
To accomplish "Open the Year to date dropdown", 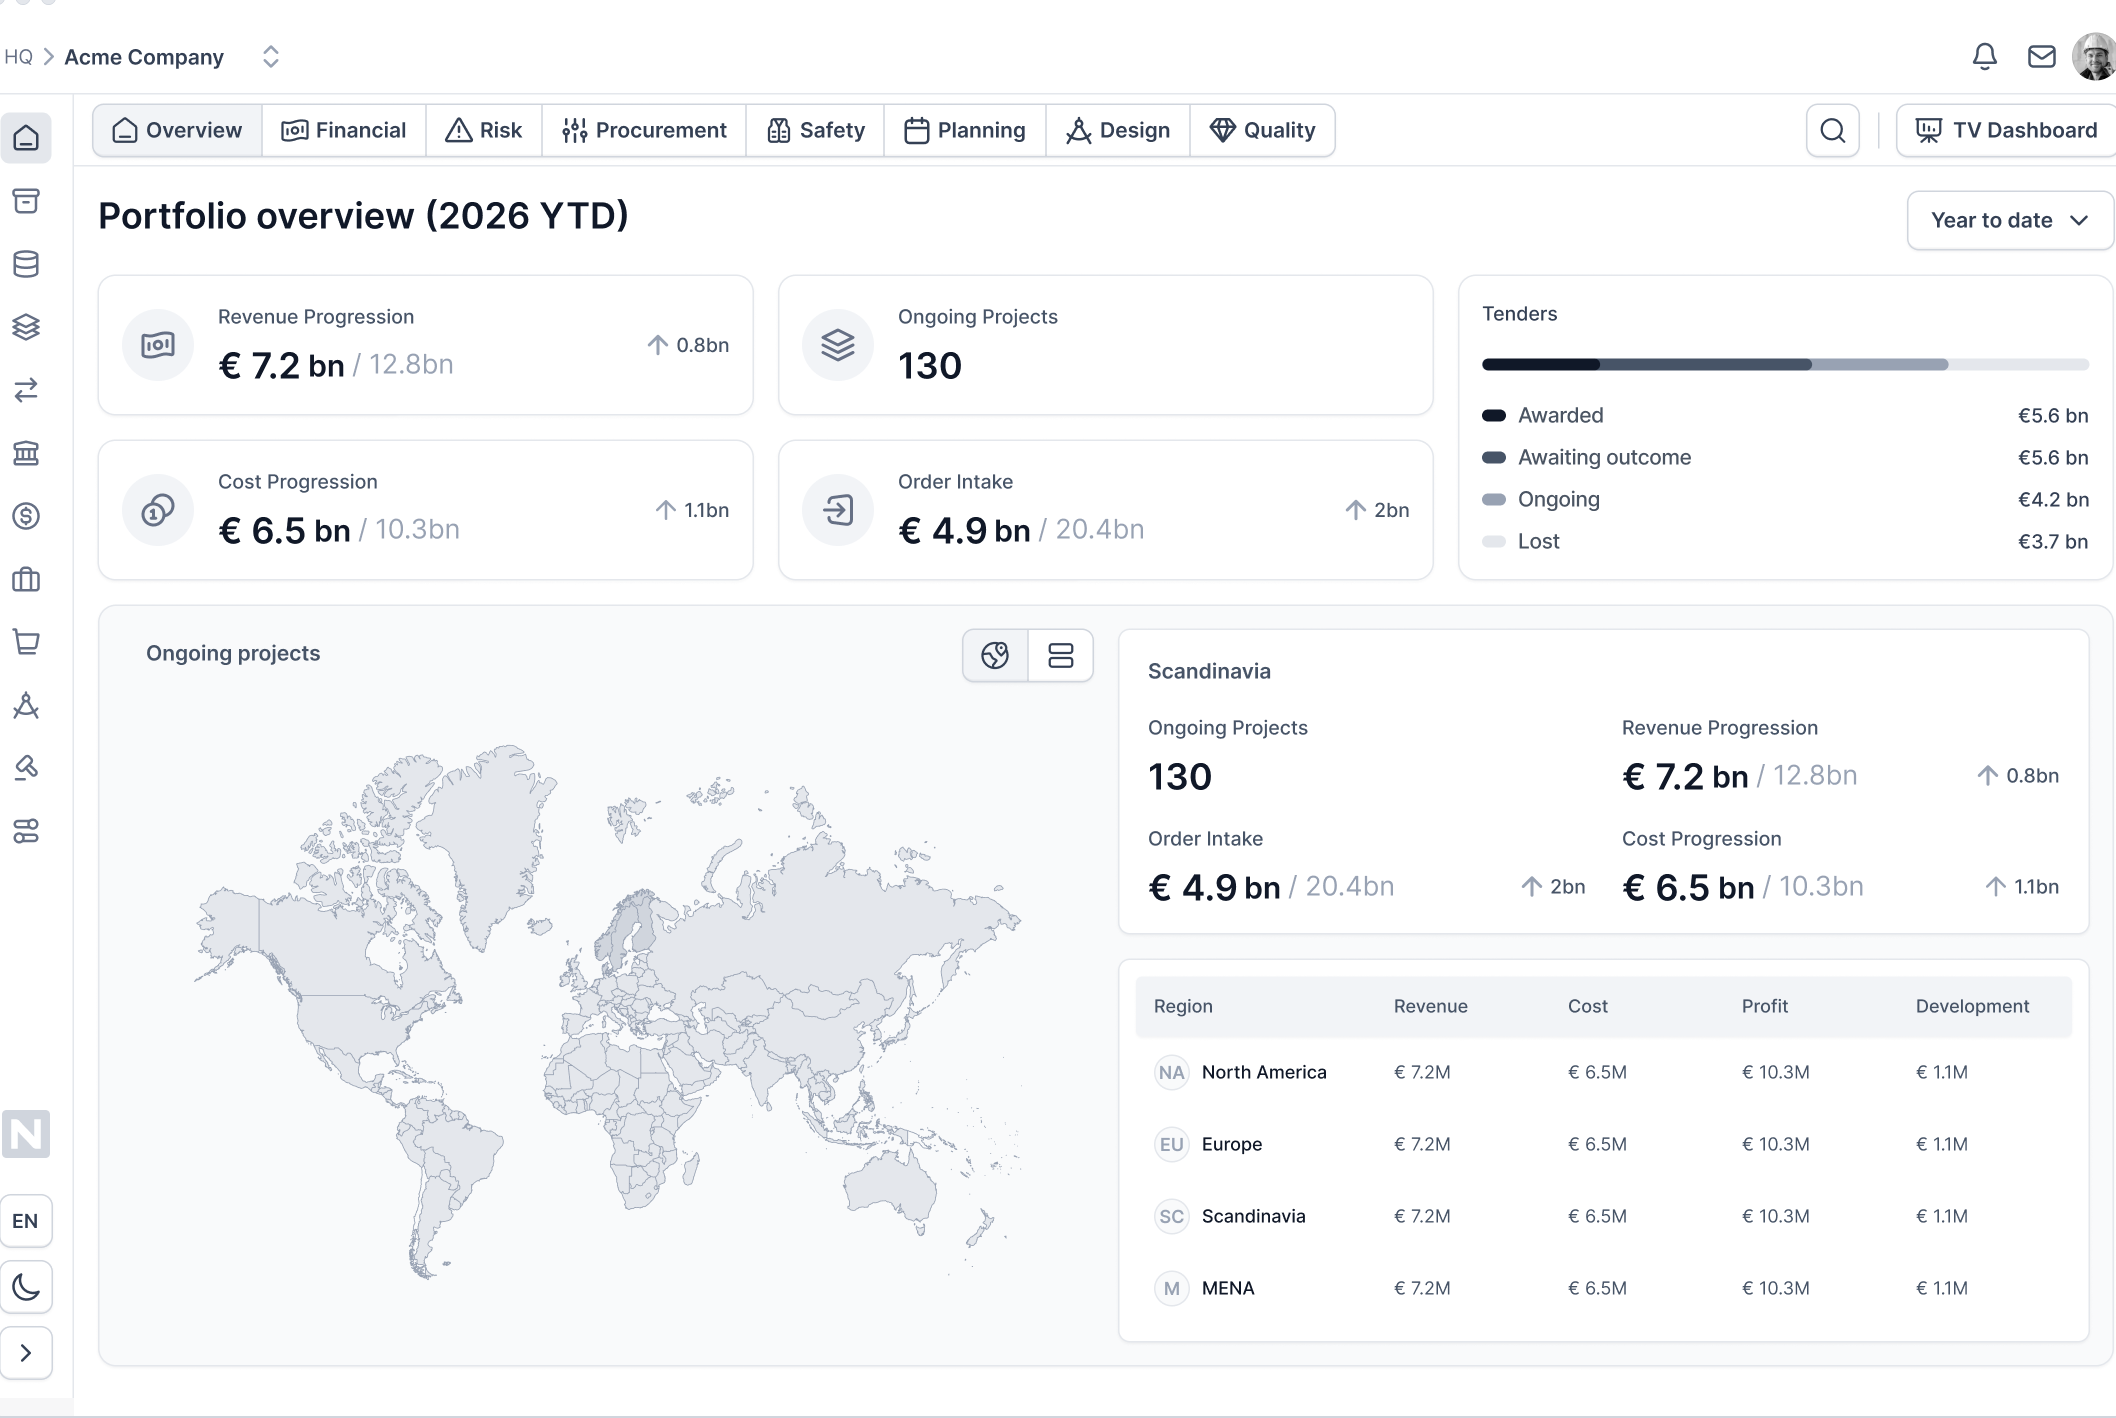I will click(2010, 220).
